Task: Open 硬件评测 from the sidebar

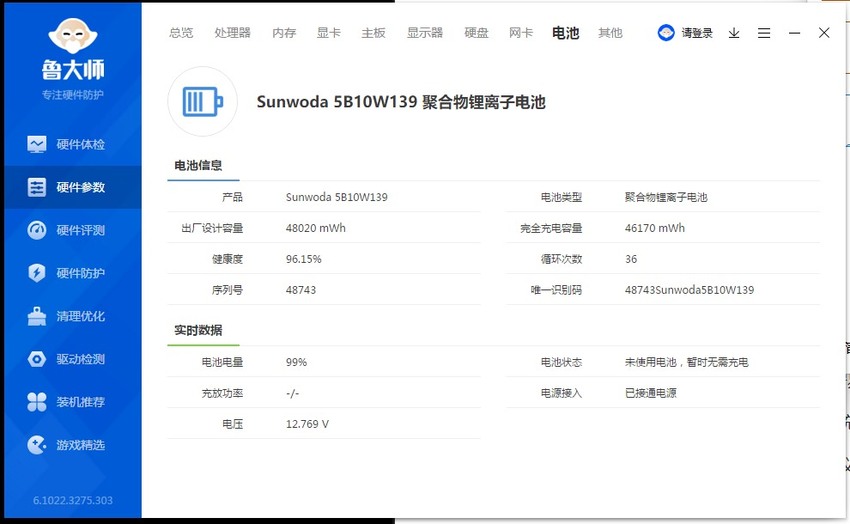Action: click(81, 230)
